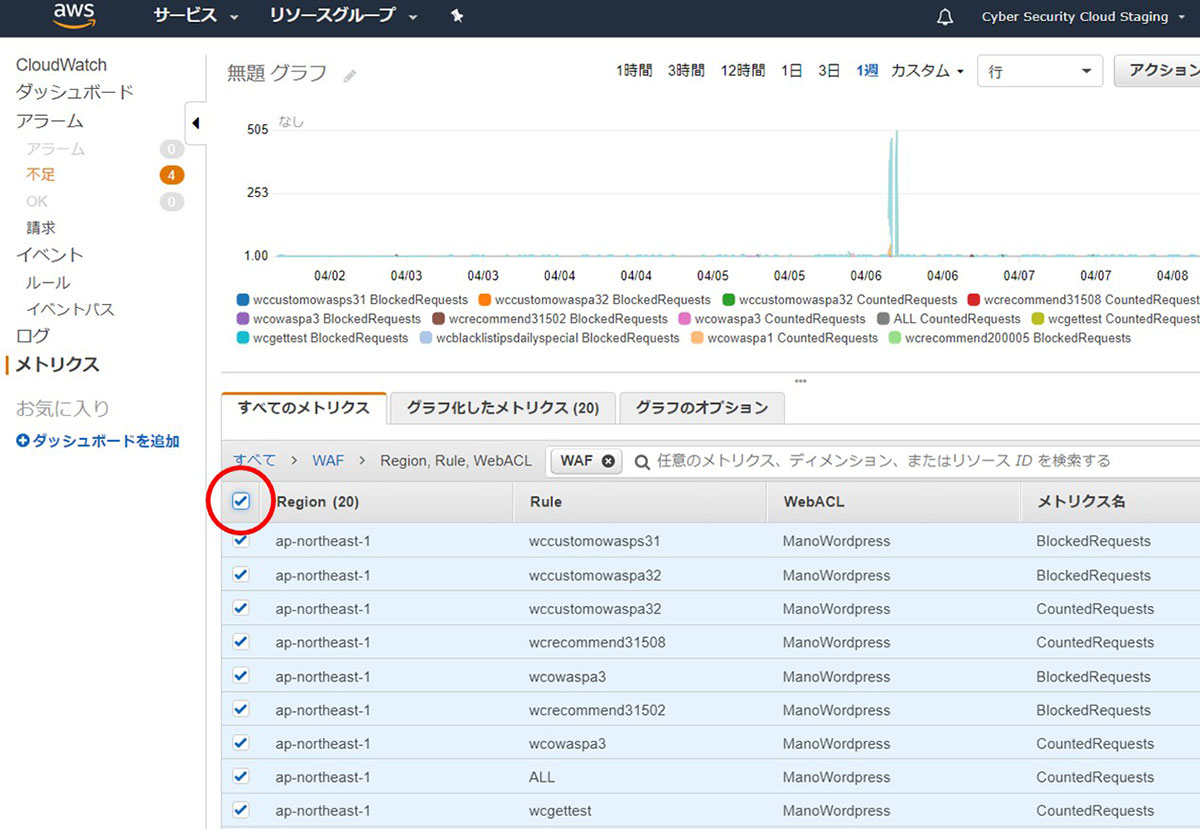Click wcgettest BlockedRequests legend color swatch
The width and height of the screenshot is (1200, 829).
point(243,338)
